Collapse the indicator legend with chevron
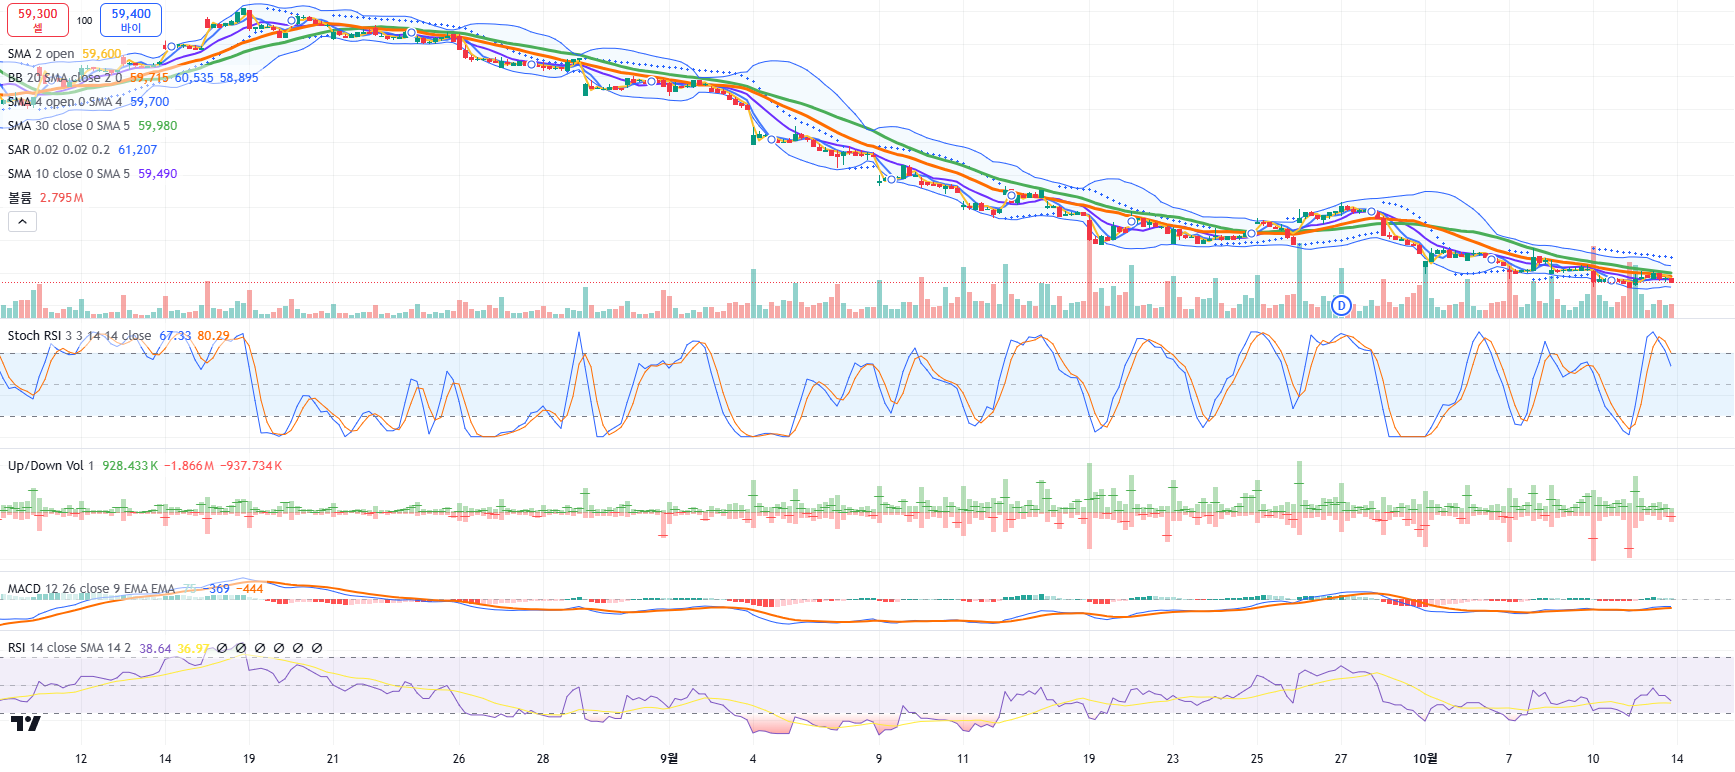 tap(22, 222)
